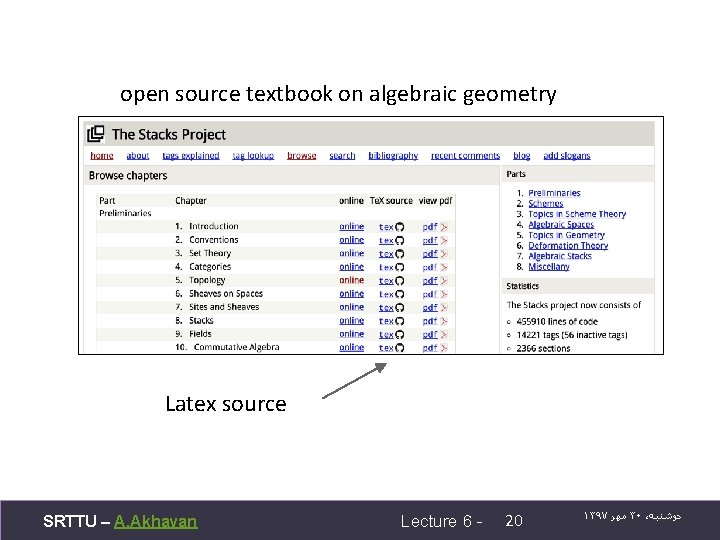The width and height of the screenshot is (720, 540).
Task: Open Topology chapter online link
Action: tap(352, 280)
